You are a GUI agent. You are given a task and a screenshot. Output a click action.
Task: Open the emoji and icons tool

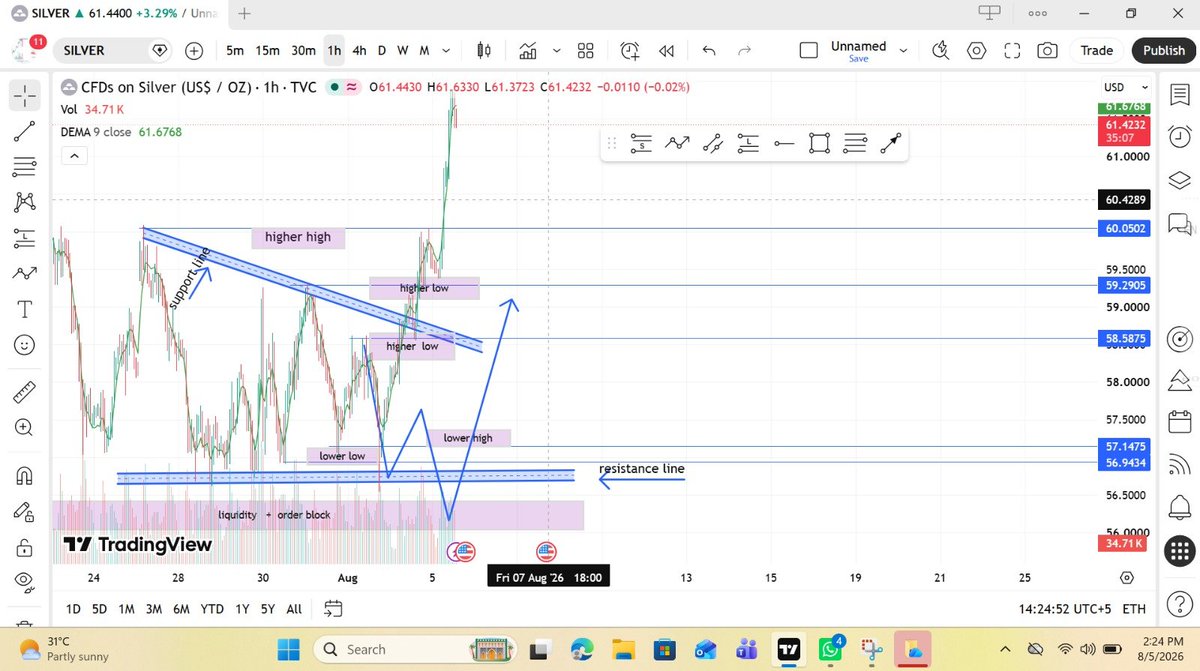[x=25, y=344]
